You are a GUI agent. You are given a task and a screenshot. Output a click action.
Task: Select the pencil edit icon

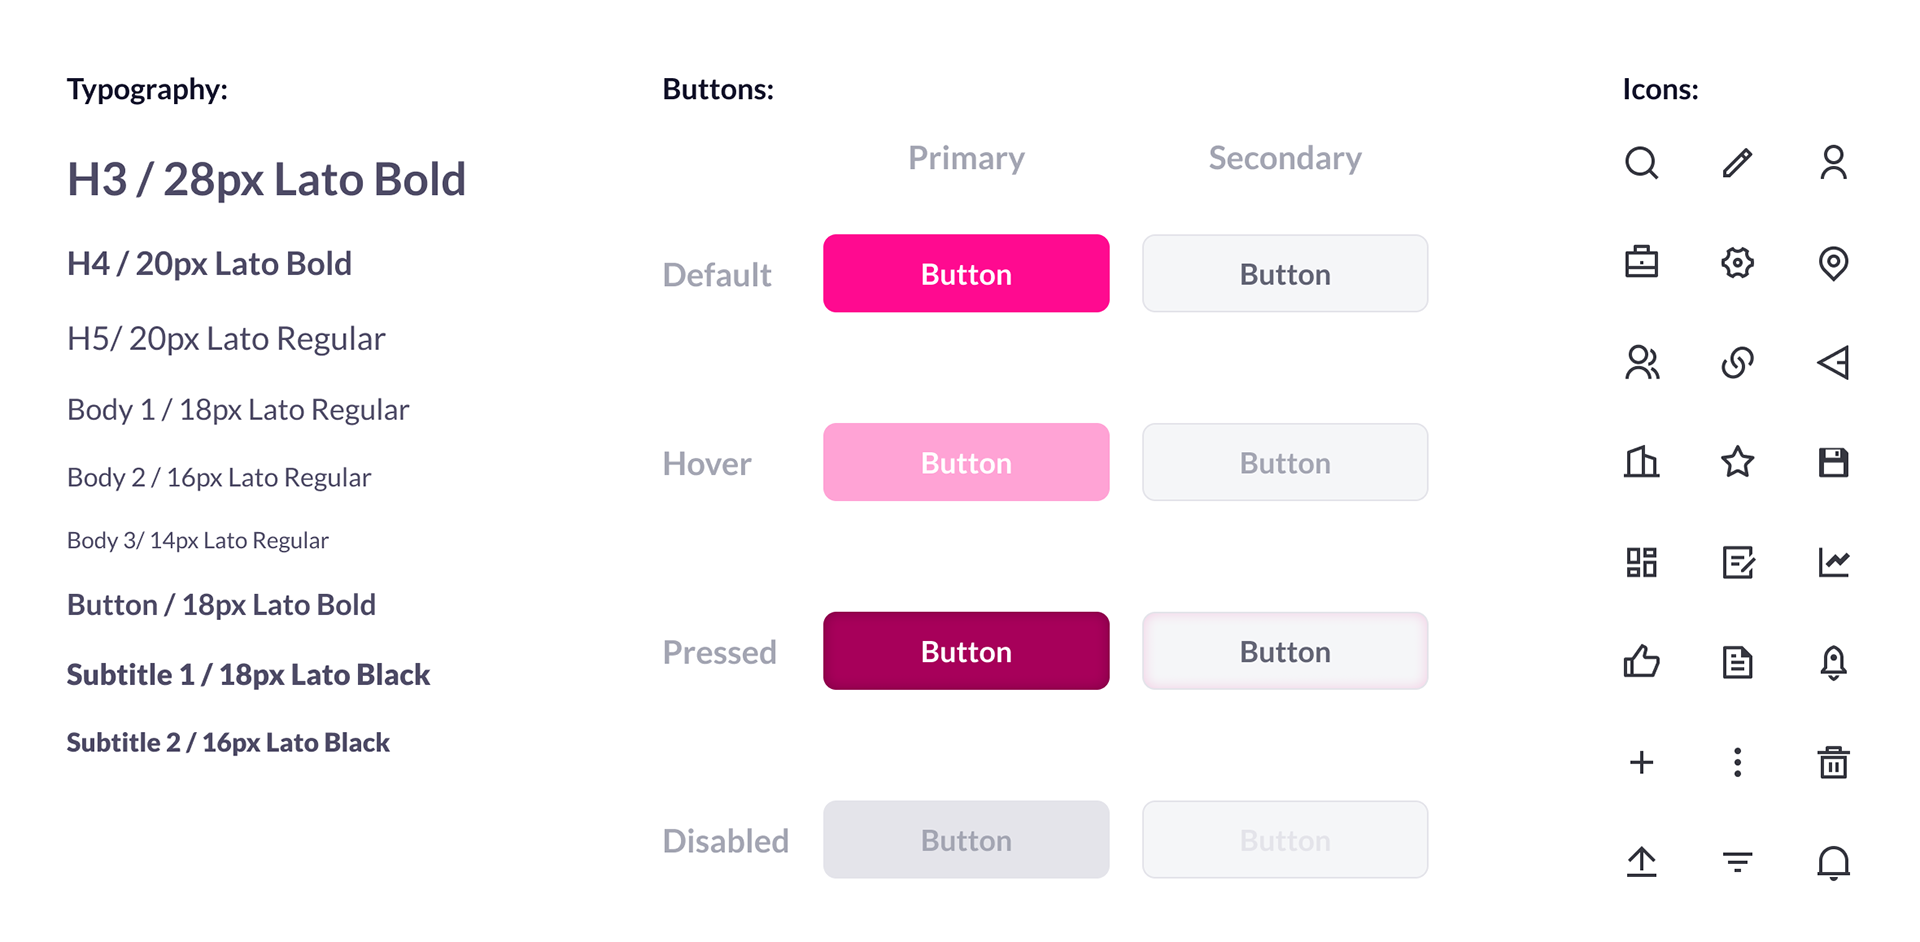pyautogui.click(x=1737, y=162)
